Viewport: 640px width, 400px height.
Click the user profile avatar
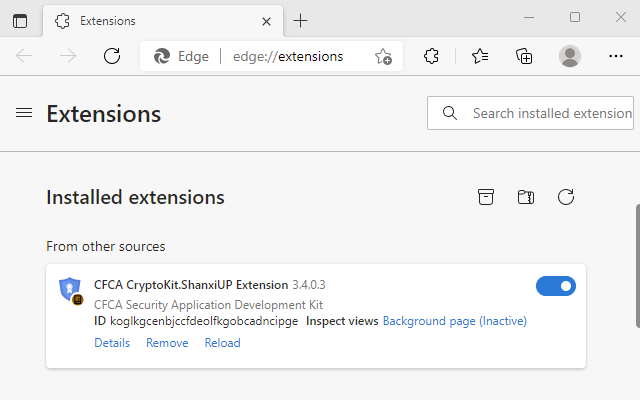(570, 56)
